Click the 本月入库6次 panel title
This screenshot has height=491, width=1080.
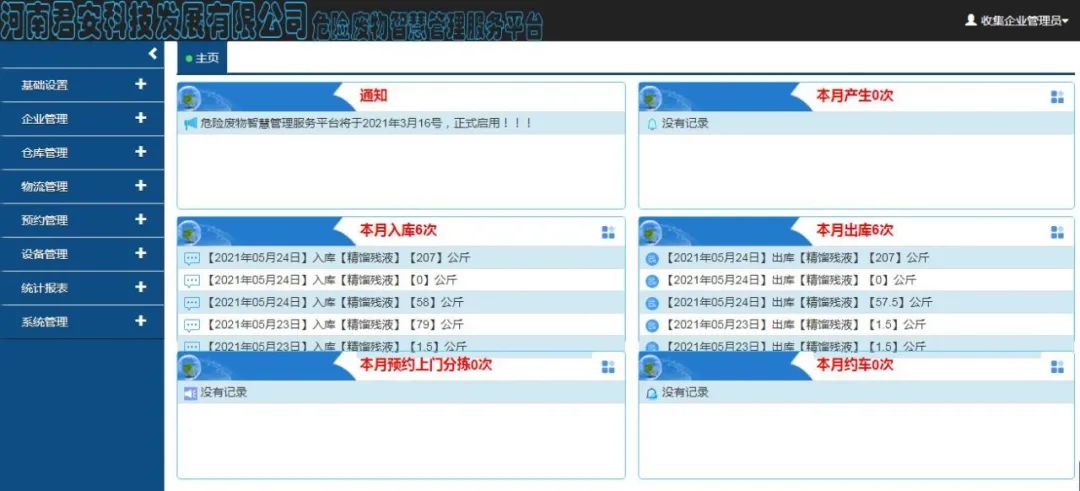click(398, 230)
